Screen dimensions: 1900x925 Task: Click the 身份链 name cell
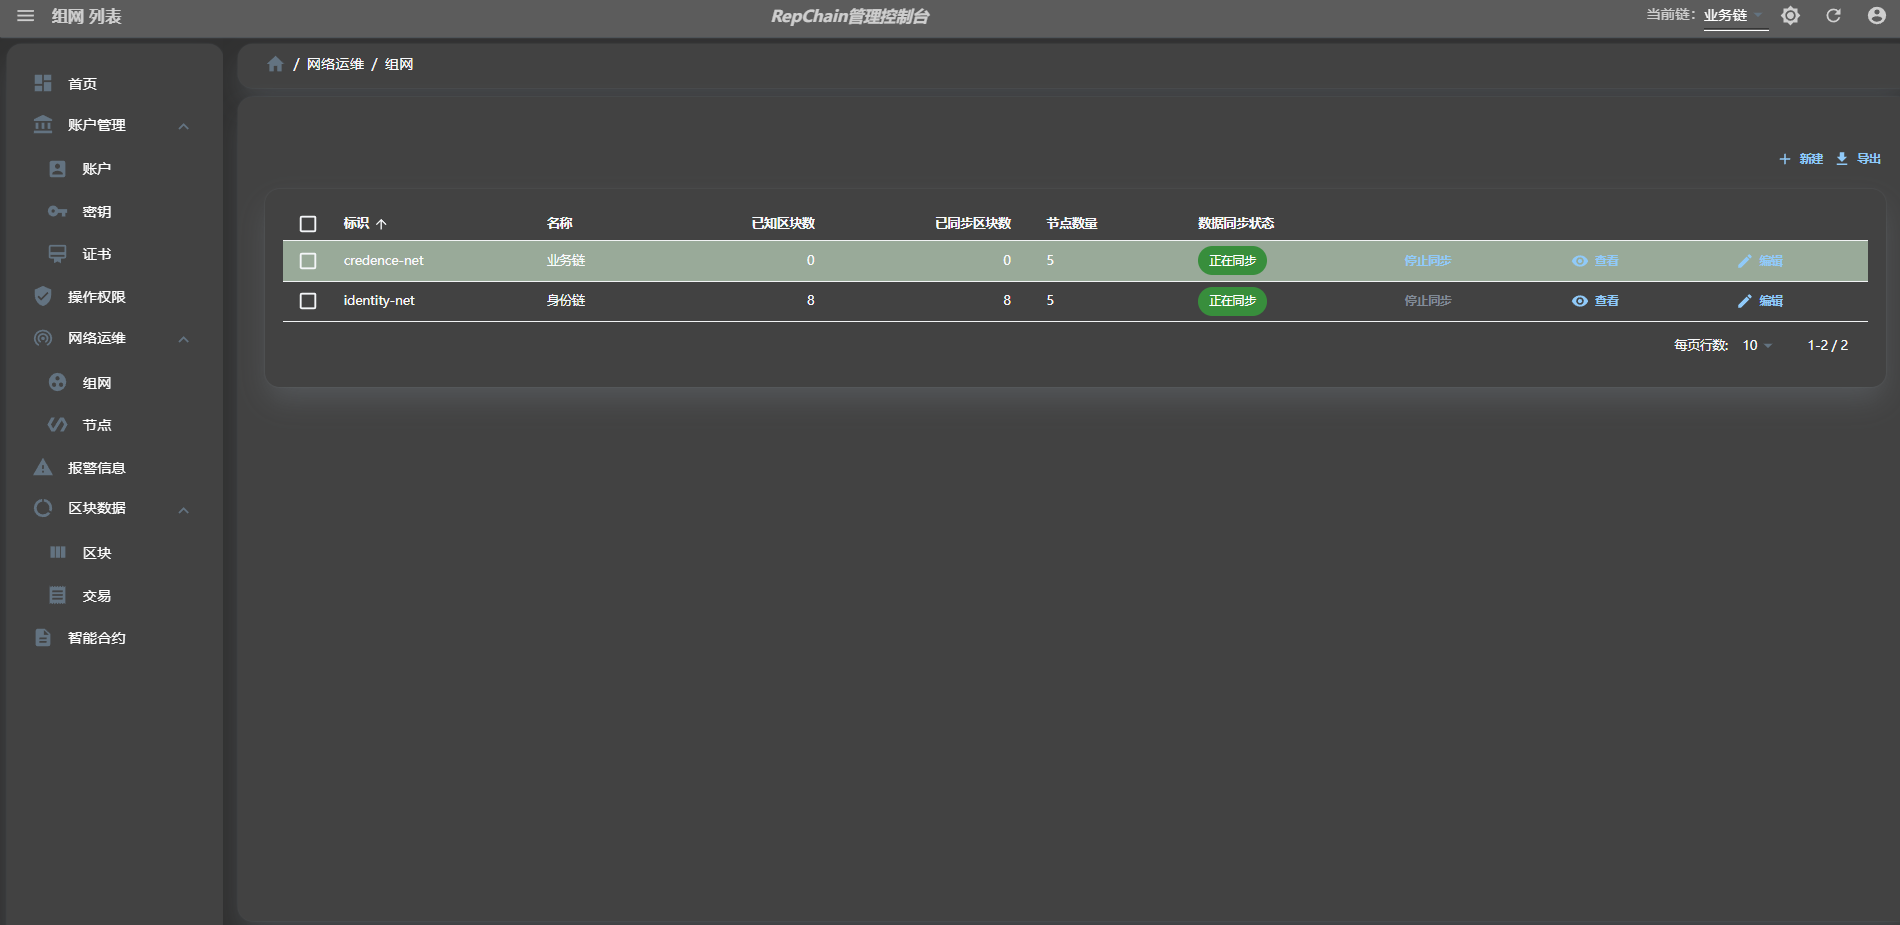pyautogui.click(x=566, y=301)
